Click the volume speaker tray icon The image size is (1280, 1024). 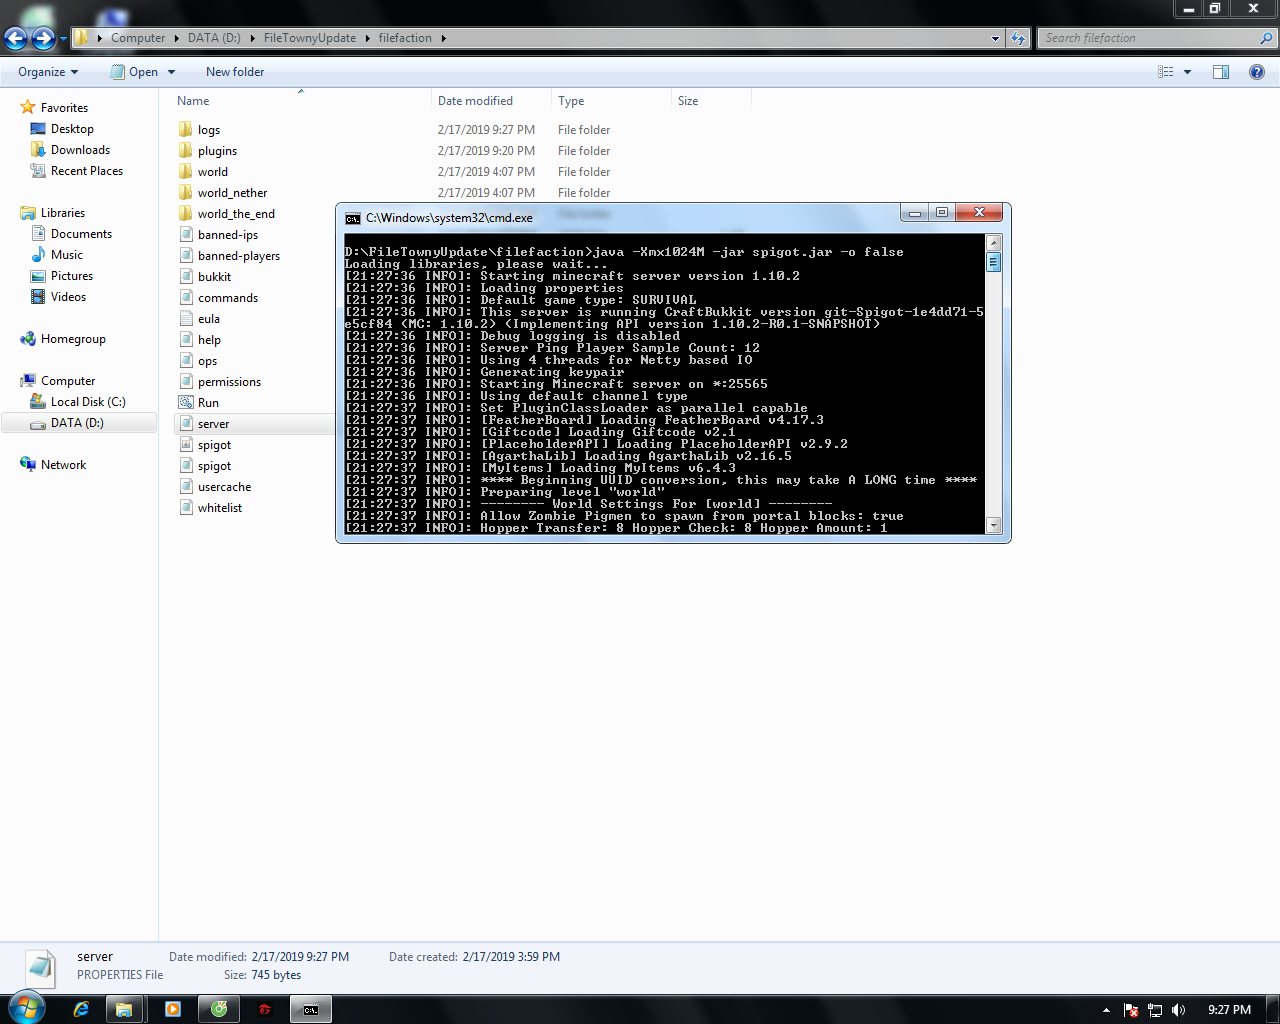1178,1010
